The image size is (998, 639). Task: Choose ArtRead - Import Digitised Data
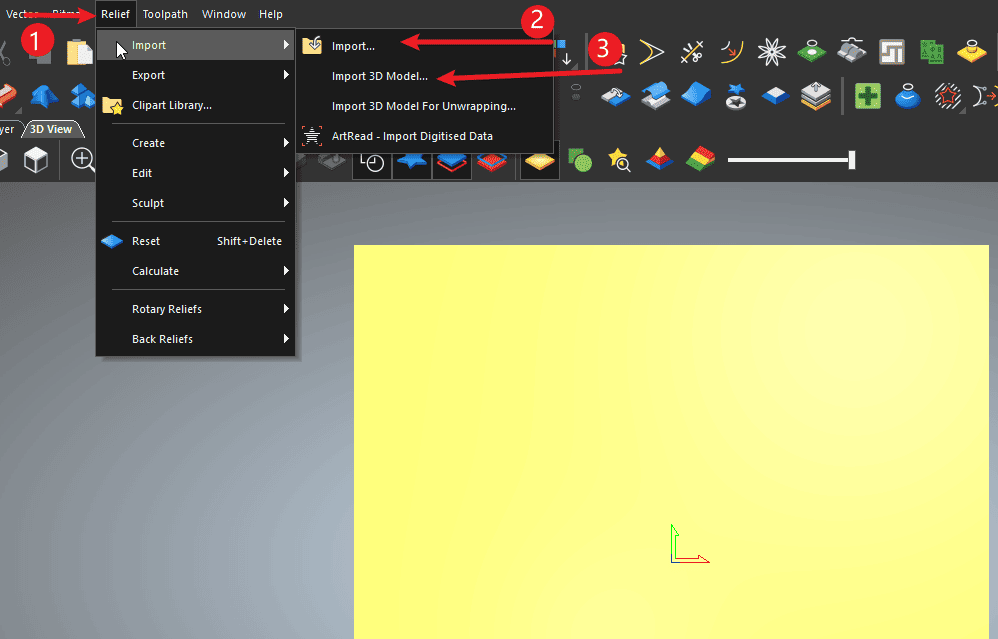[x=412, y=136]
